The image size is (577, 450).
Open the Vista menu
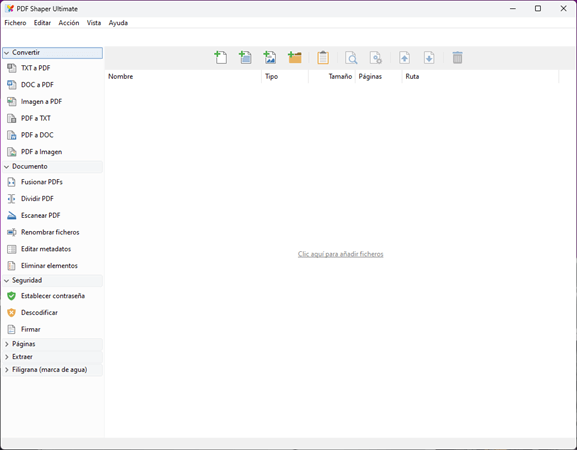(x=94, y=23)
